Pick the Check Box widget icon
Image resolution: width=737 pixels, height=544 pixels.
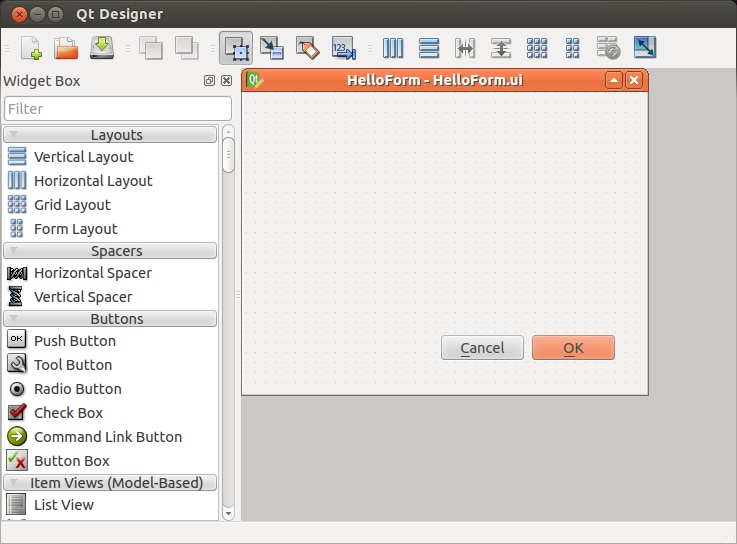[17, 412]
